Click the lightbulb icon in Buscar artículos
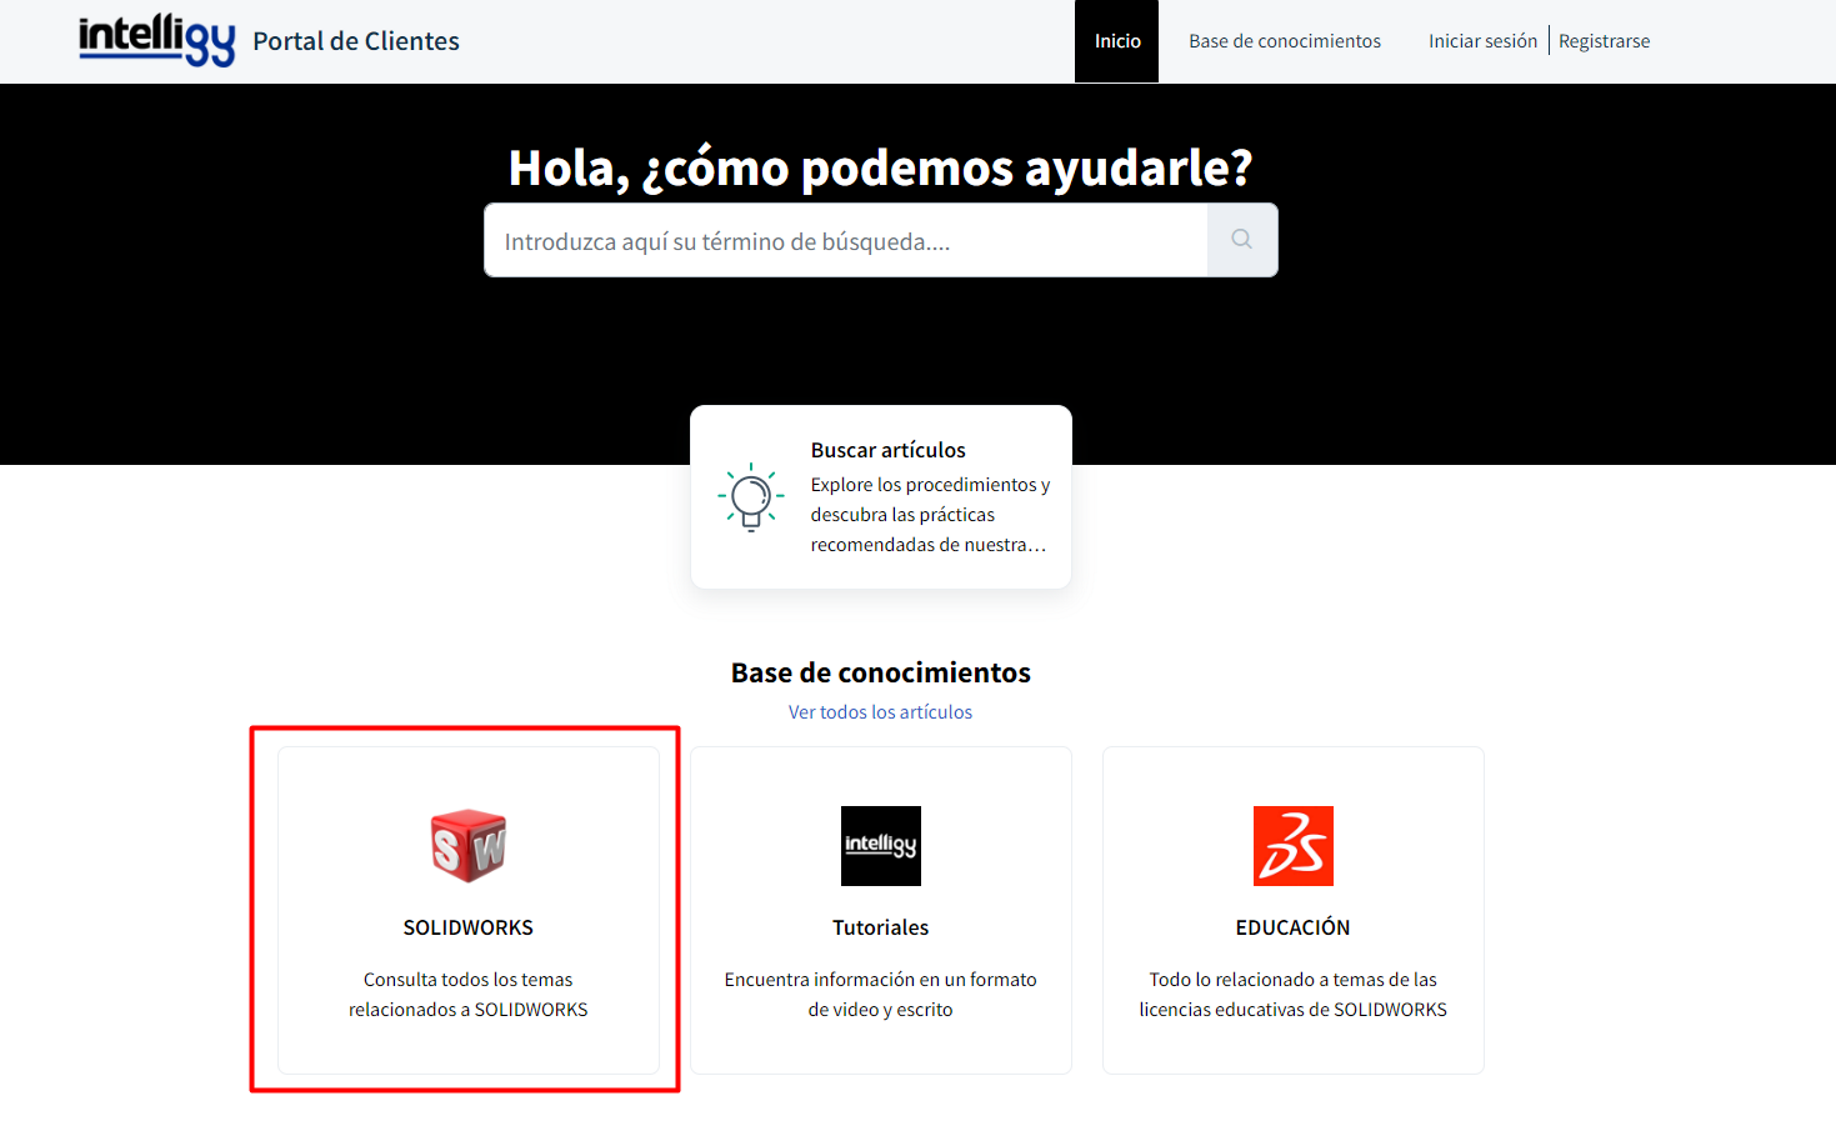The height and width of the screenshot is (1126, 1836). pos(750,497)
